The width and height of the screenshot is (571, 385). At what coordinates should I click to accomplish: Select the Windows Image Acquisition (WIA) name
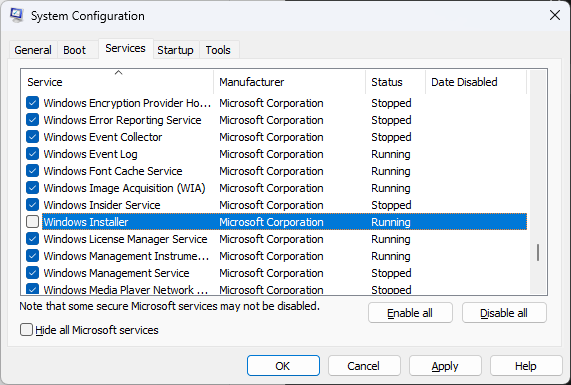pos(125,188)
